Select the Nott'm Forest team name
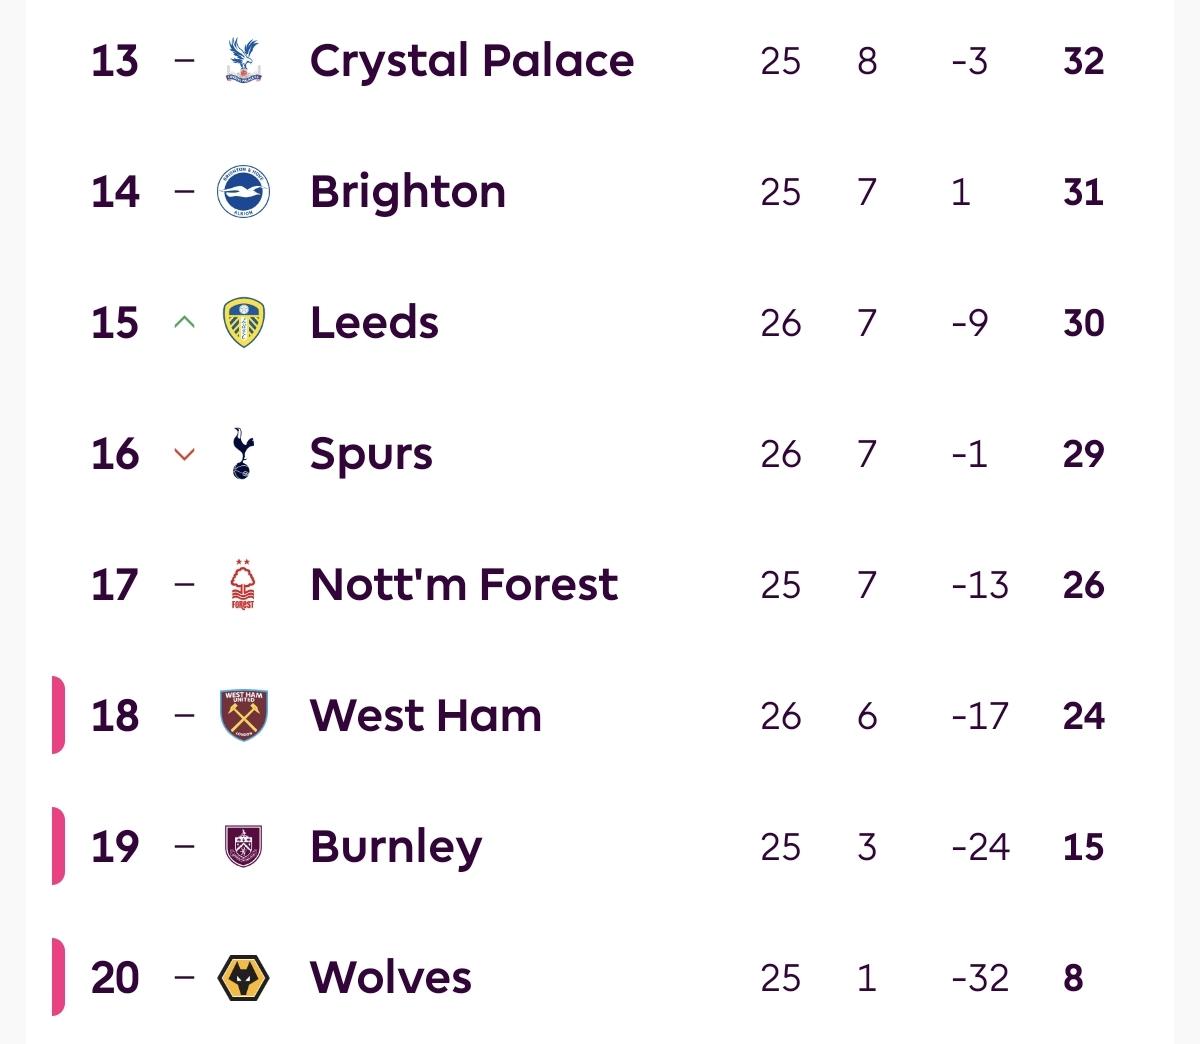 [464, 585]
